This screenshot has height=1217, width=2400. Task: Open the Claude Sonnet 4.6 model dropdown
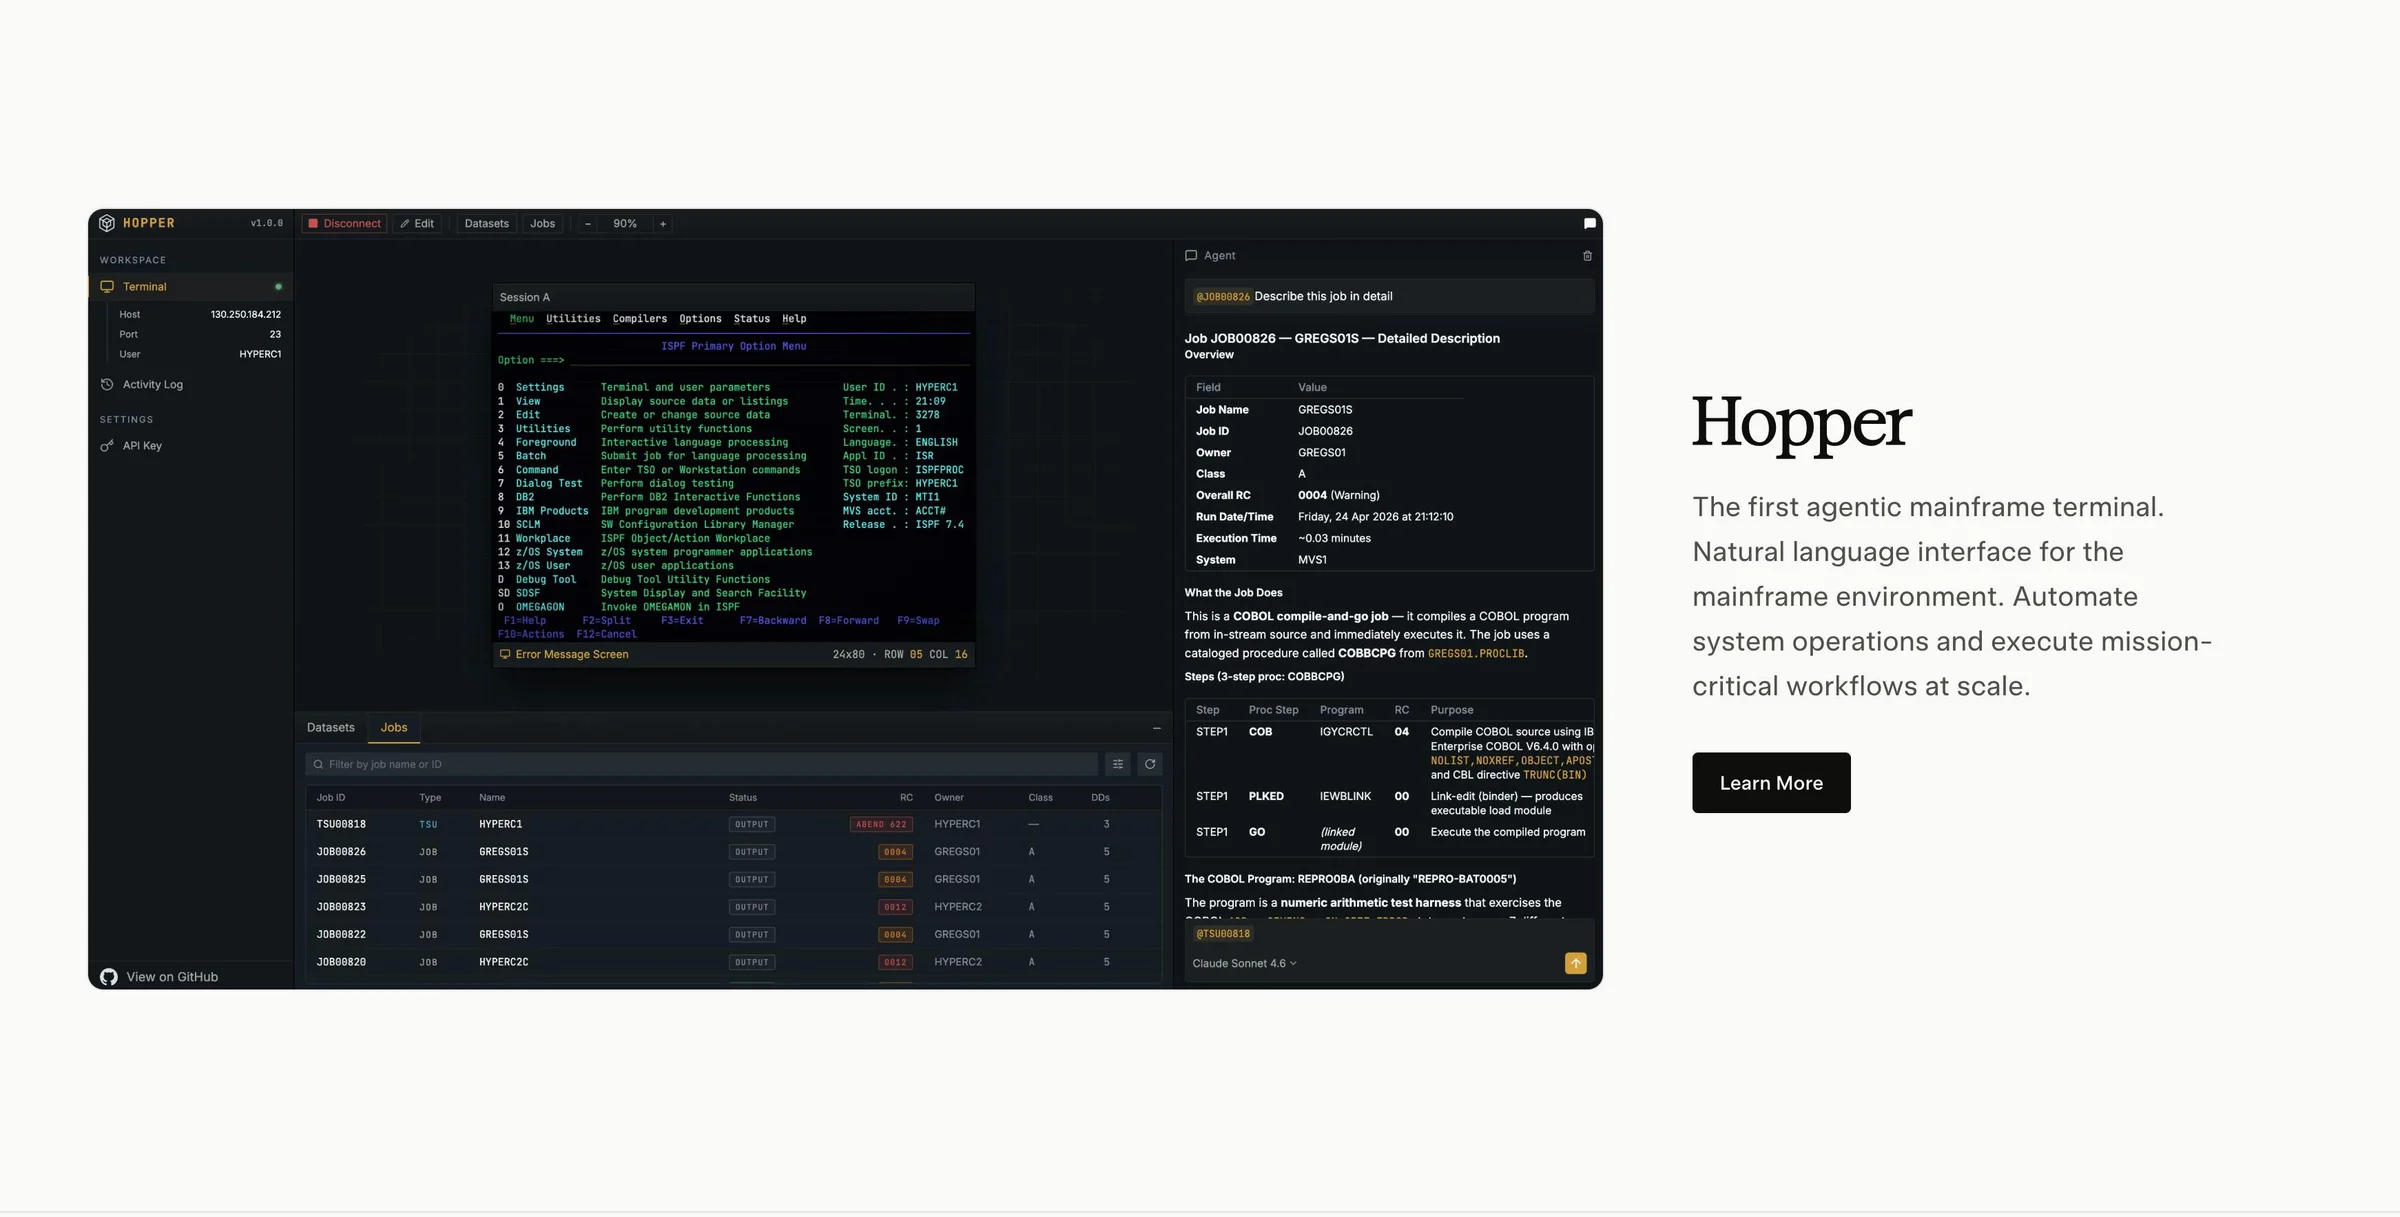click(1244, 964)
